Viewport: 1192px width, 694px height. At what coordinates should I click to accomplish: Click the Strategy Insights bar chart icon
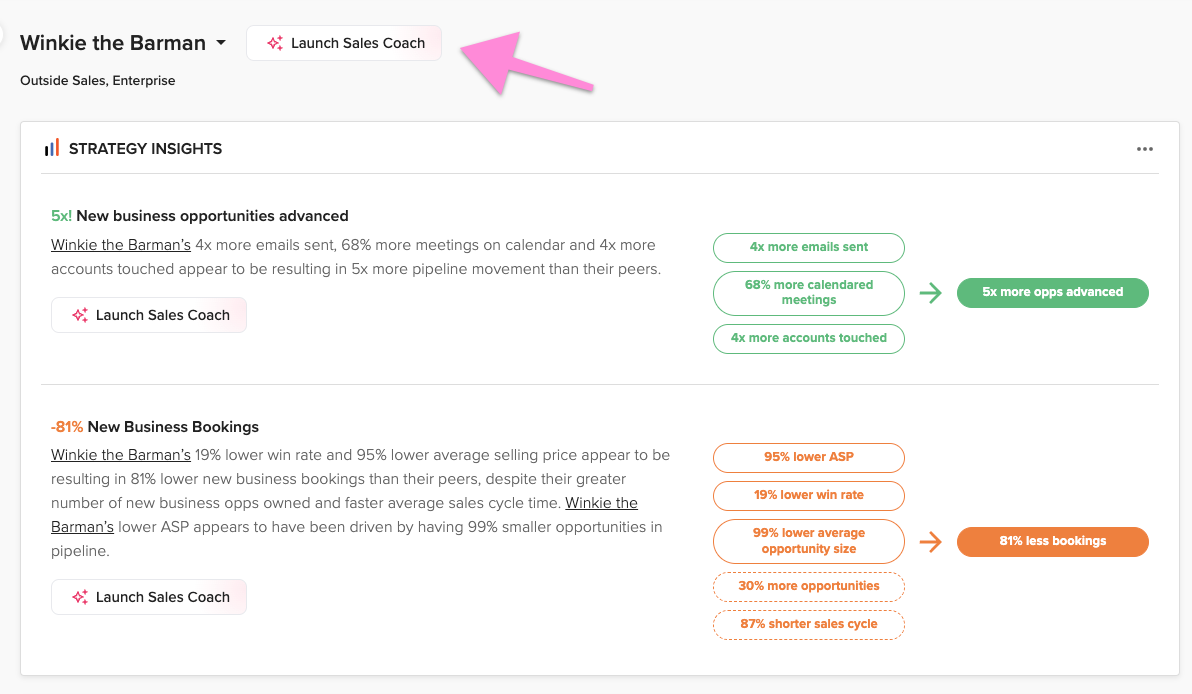(x=52, y=147)
